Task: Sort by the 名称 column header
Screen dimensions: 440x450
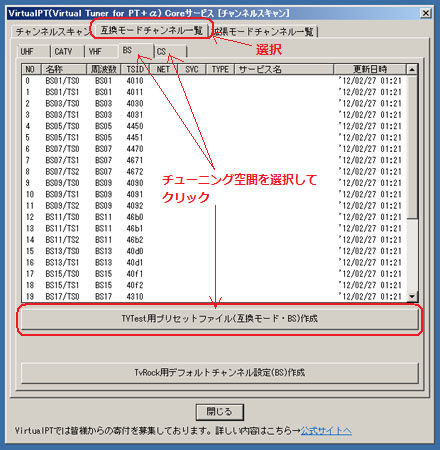Action: 64,69
